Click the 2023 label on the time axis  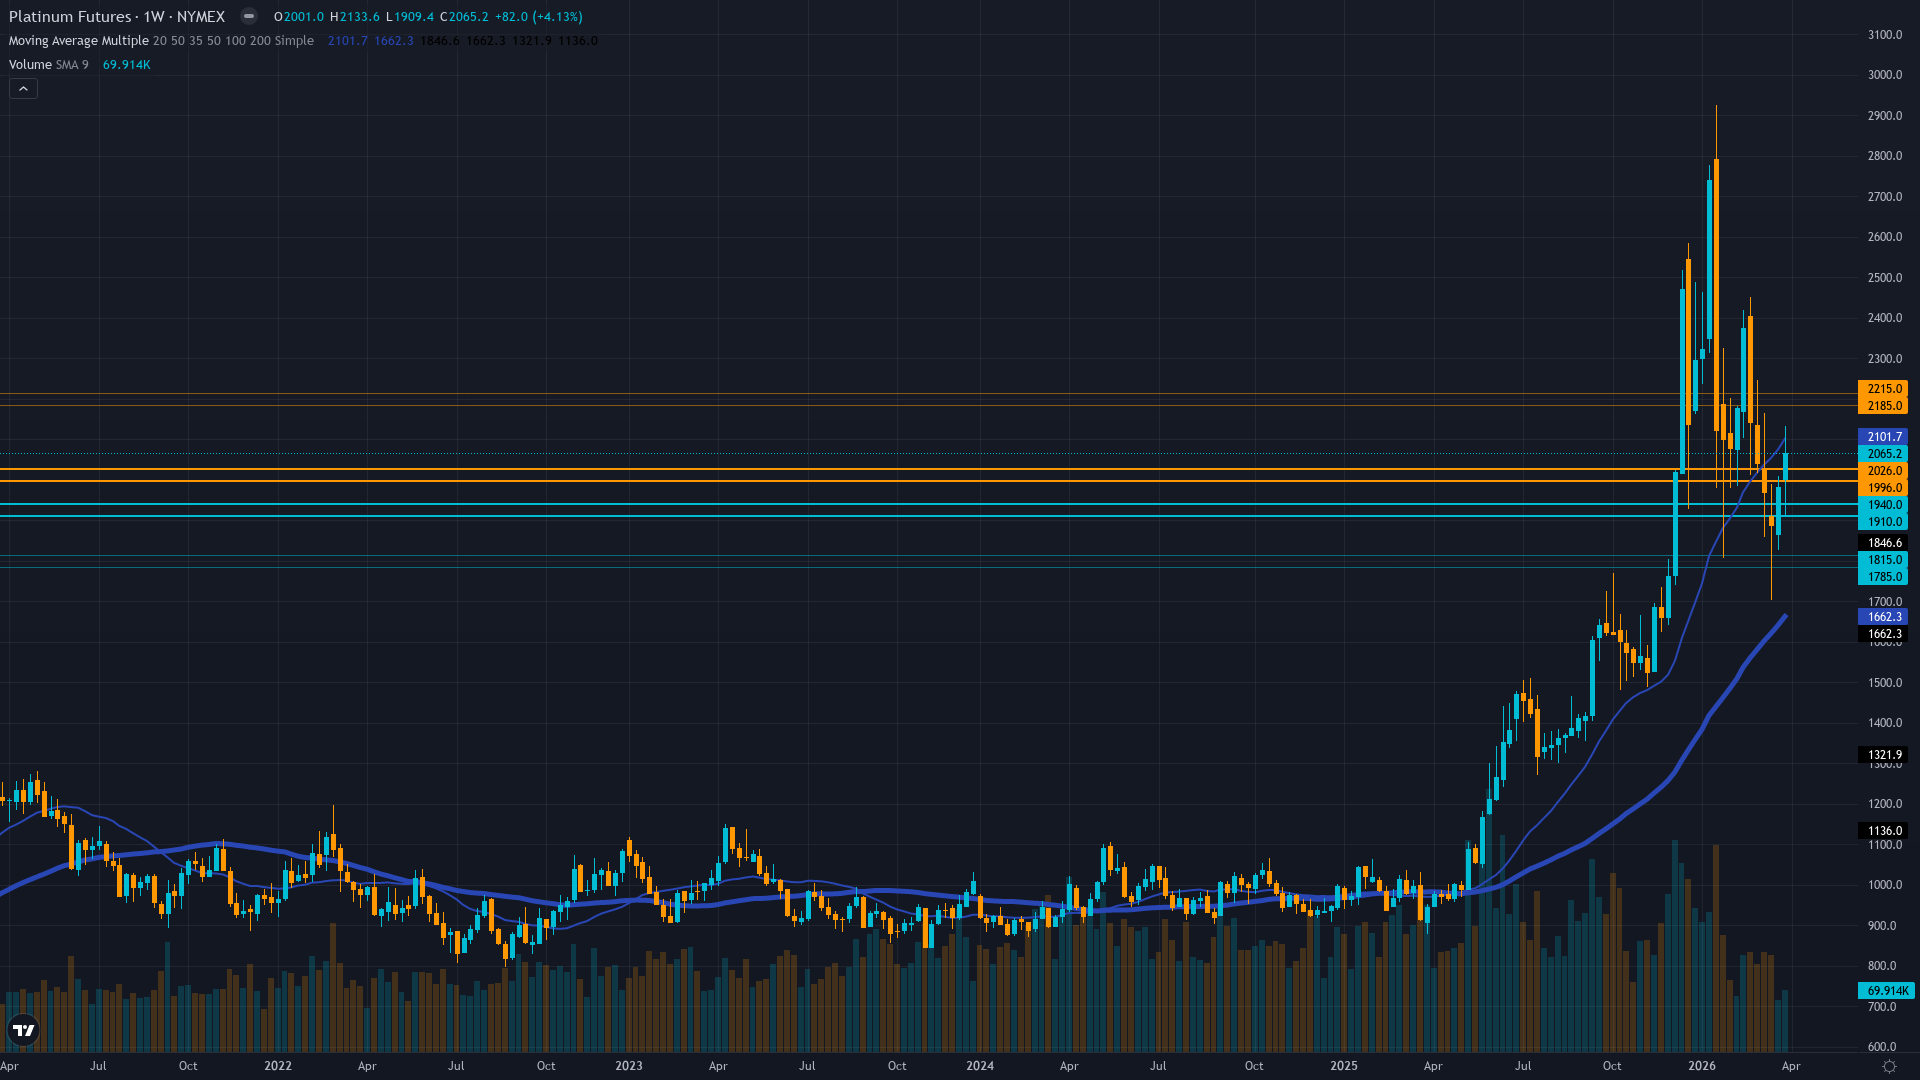click(629, 1066)
